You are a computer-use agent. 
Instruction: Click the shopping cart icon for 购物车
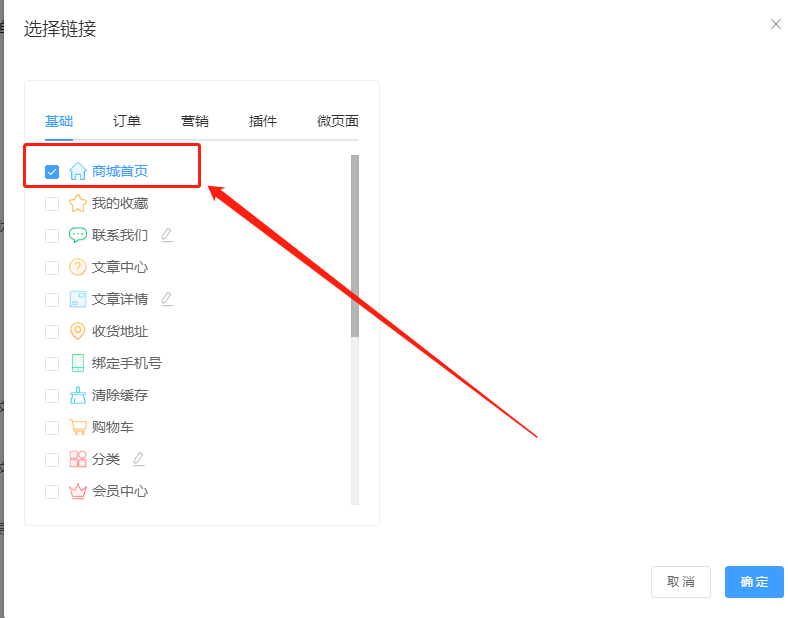(77, 427)
